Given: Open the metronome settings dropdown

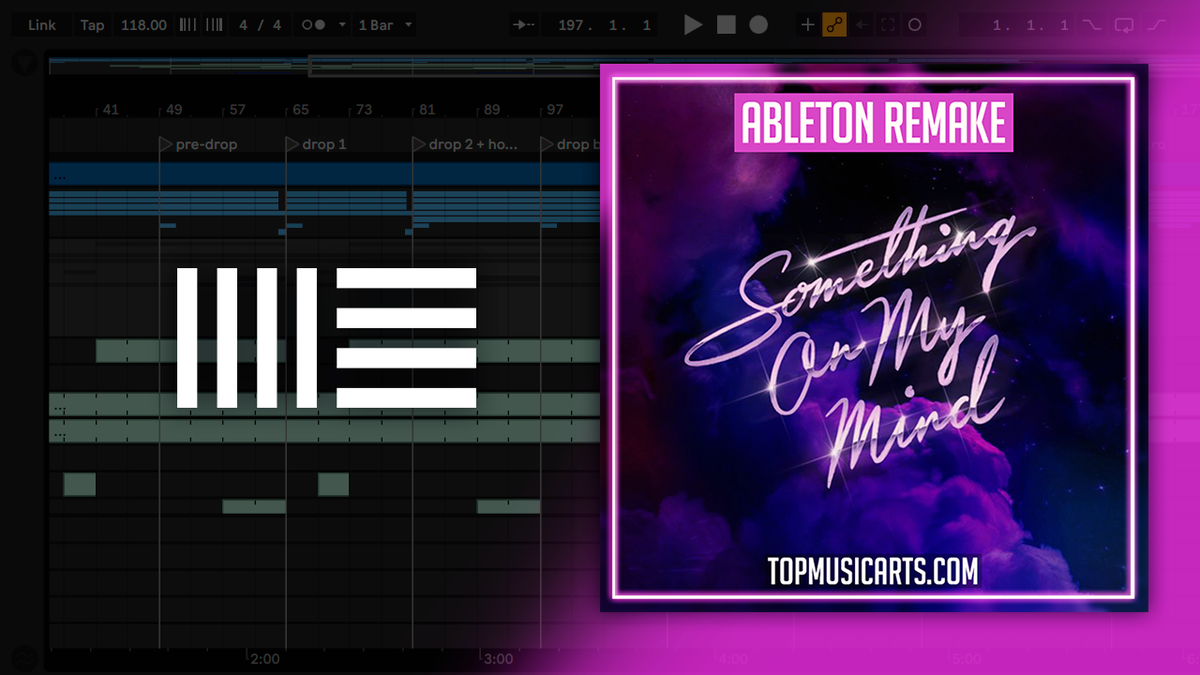Looking at the screenshot, I should pos(340,25).
